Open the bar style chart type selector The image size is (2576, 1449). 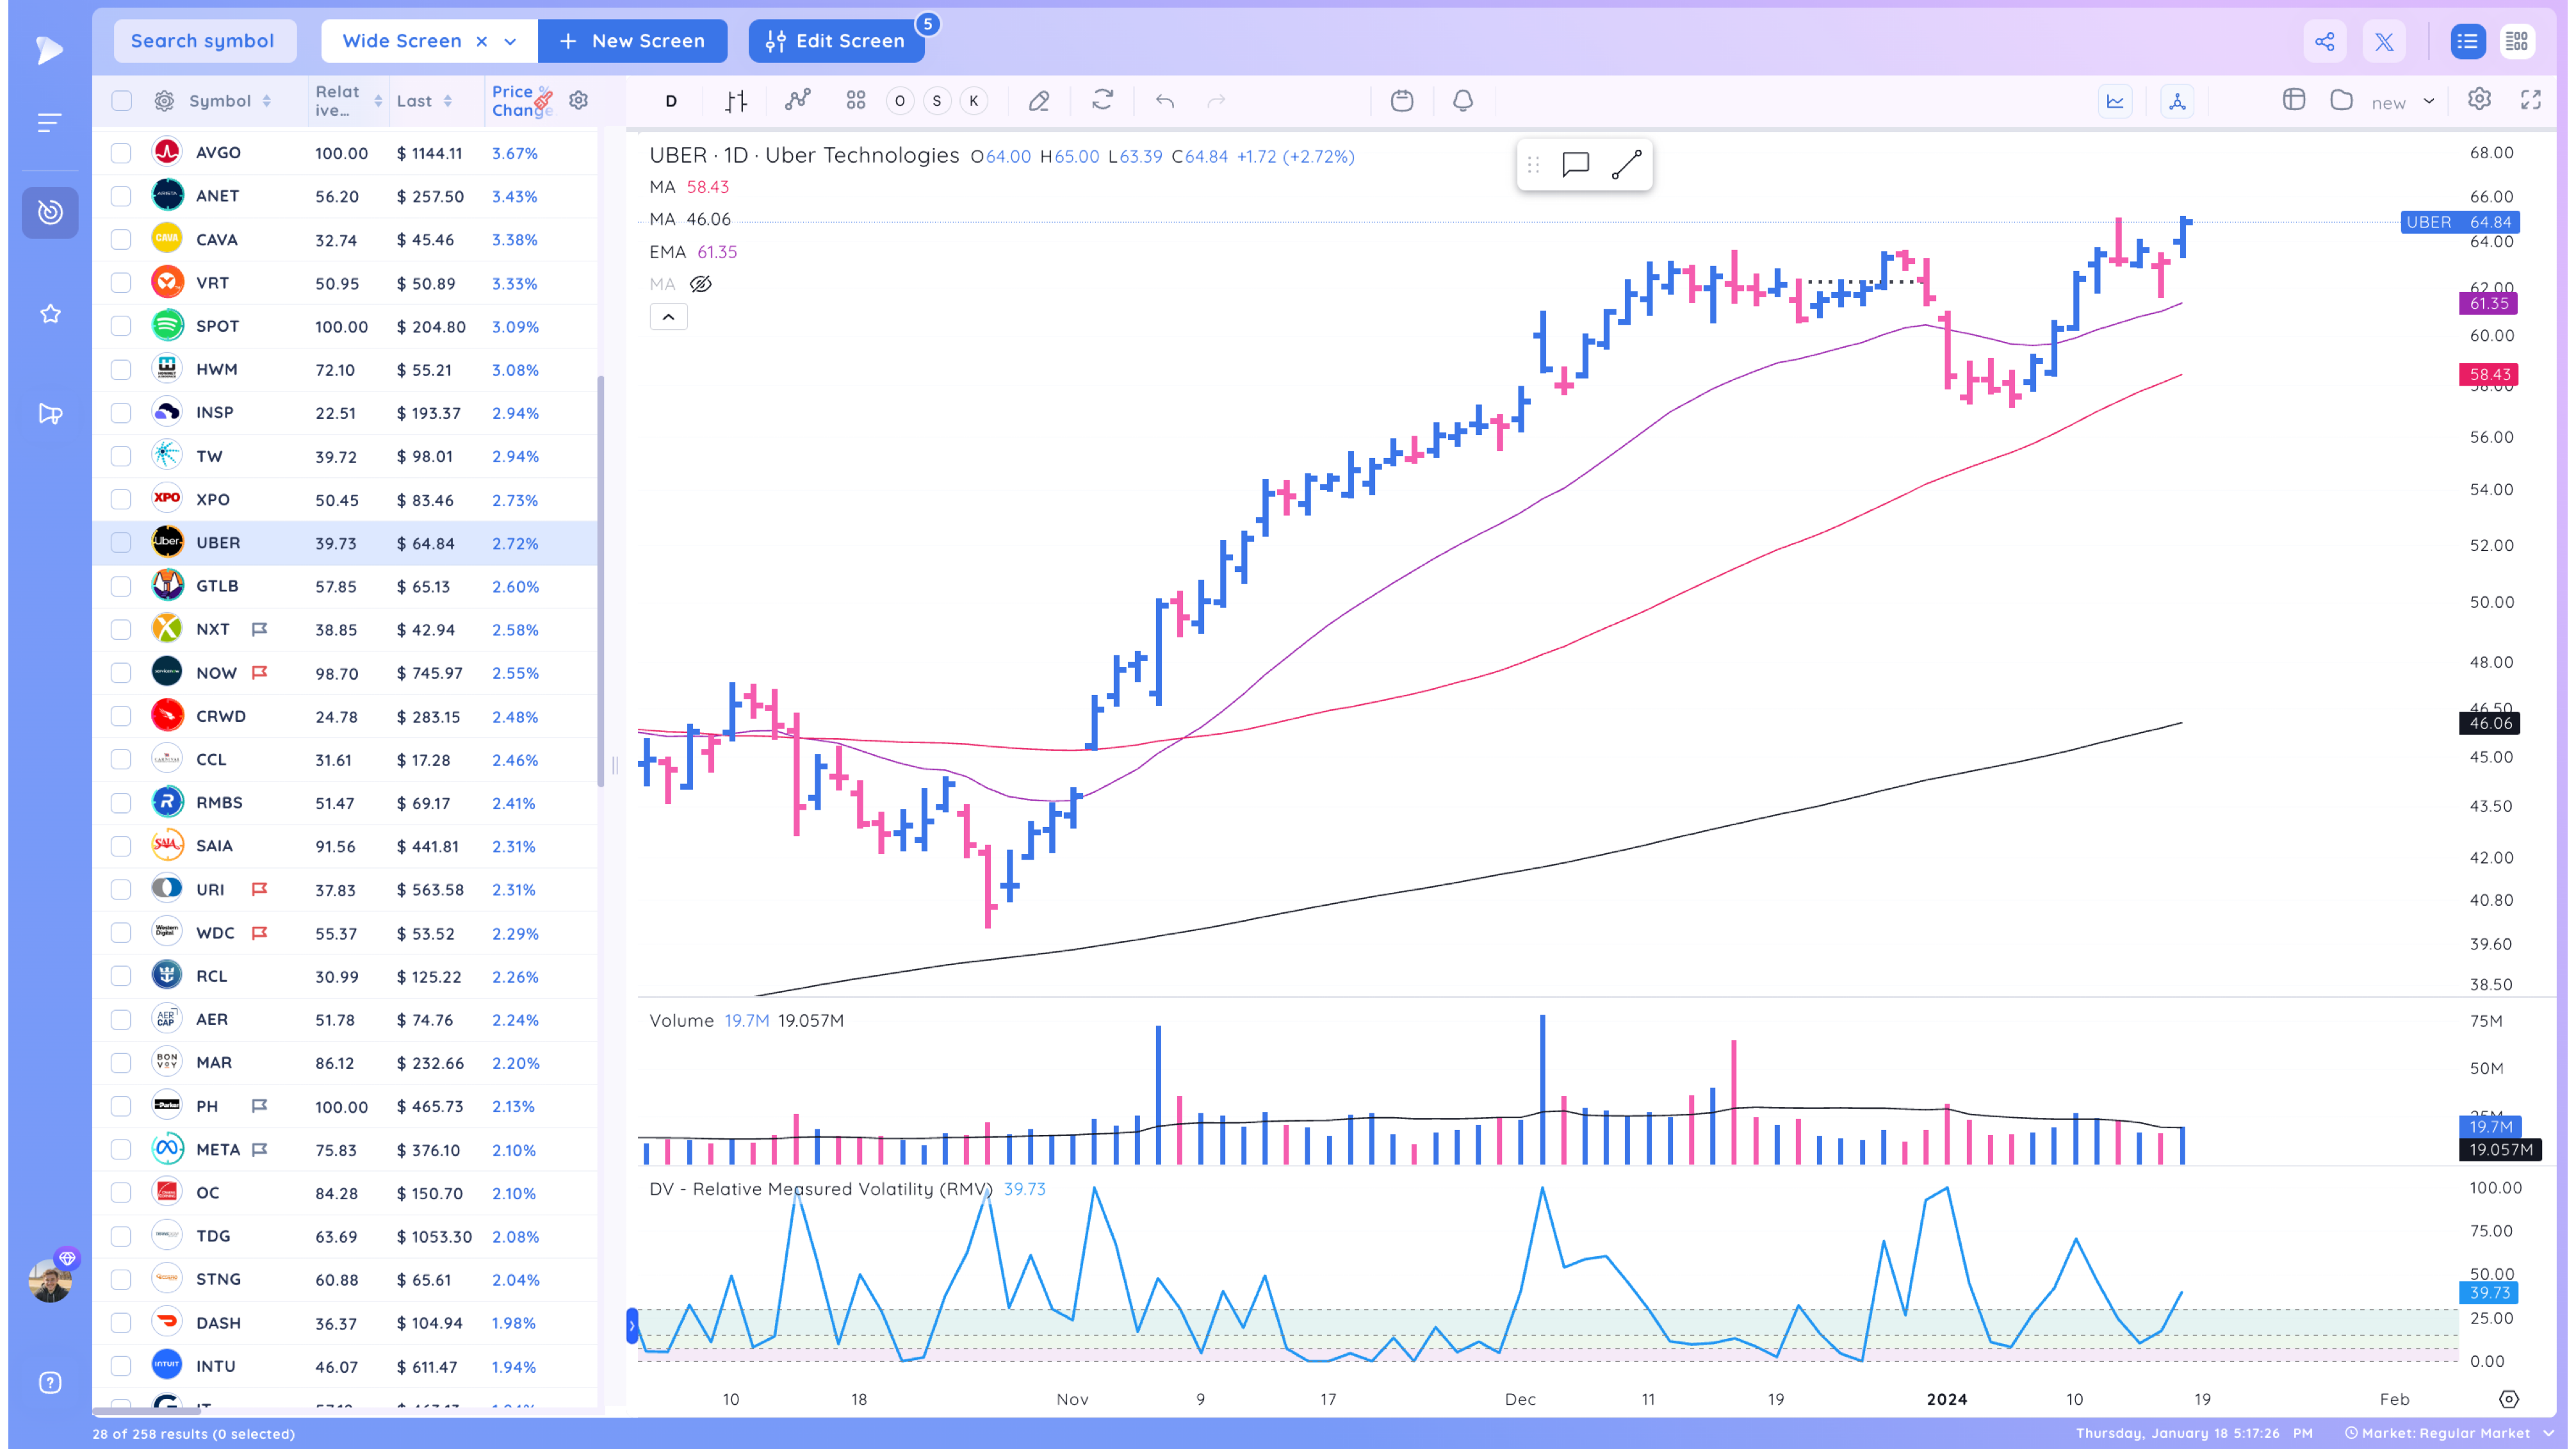click(736, 101)
